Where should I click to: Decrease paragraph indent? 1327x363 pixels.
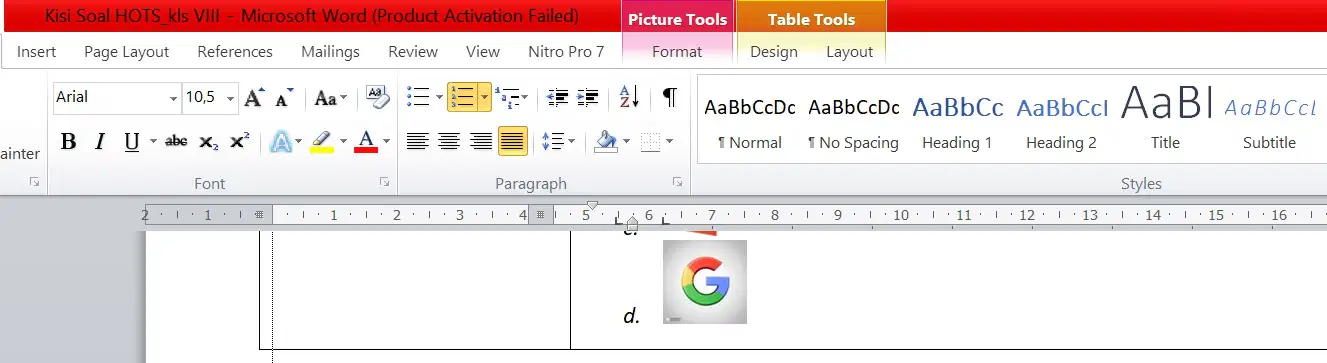pyautogui.click(x=558, y=97)
